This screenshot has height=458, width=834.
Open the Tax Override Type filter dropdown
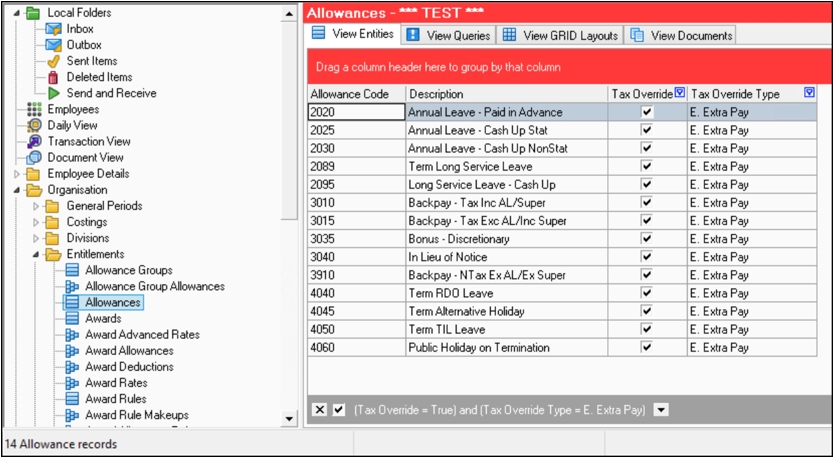pyautogui.click(x=809, y=93)
